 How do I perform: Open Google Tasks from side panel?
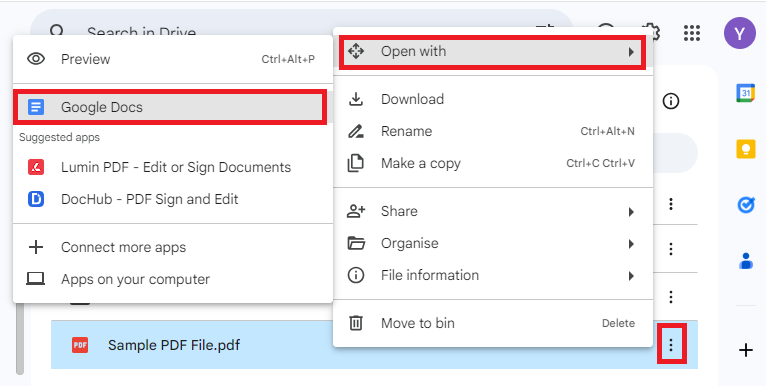coord(745,205)
